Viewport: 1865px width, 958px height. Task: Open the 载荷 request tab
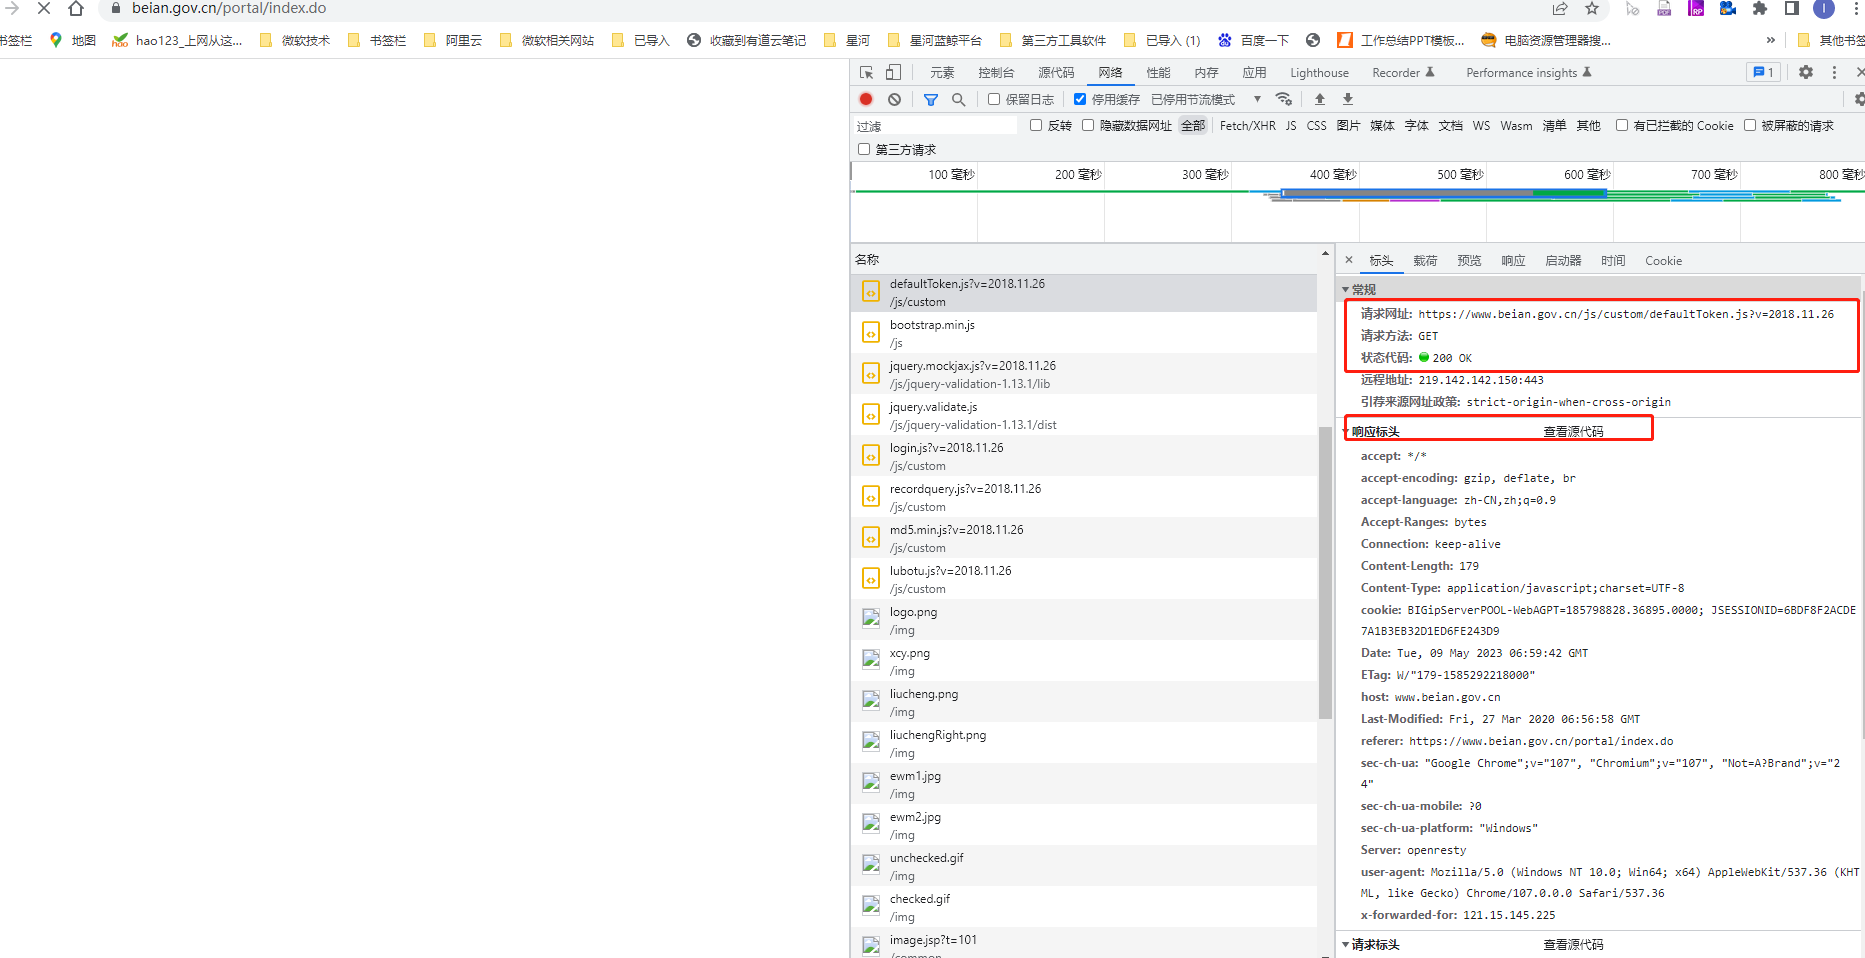[1425, 260]
